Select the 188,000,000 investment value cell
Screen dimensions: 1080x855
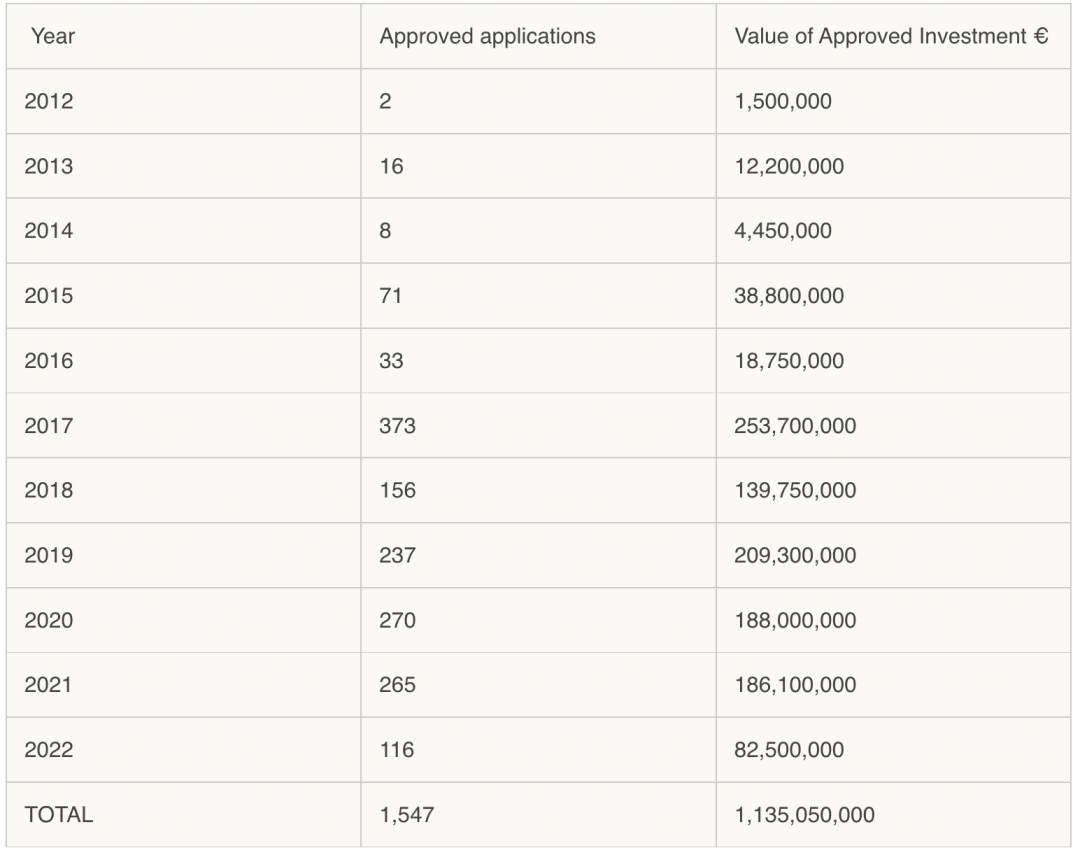point(795,621)
